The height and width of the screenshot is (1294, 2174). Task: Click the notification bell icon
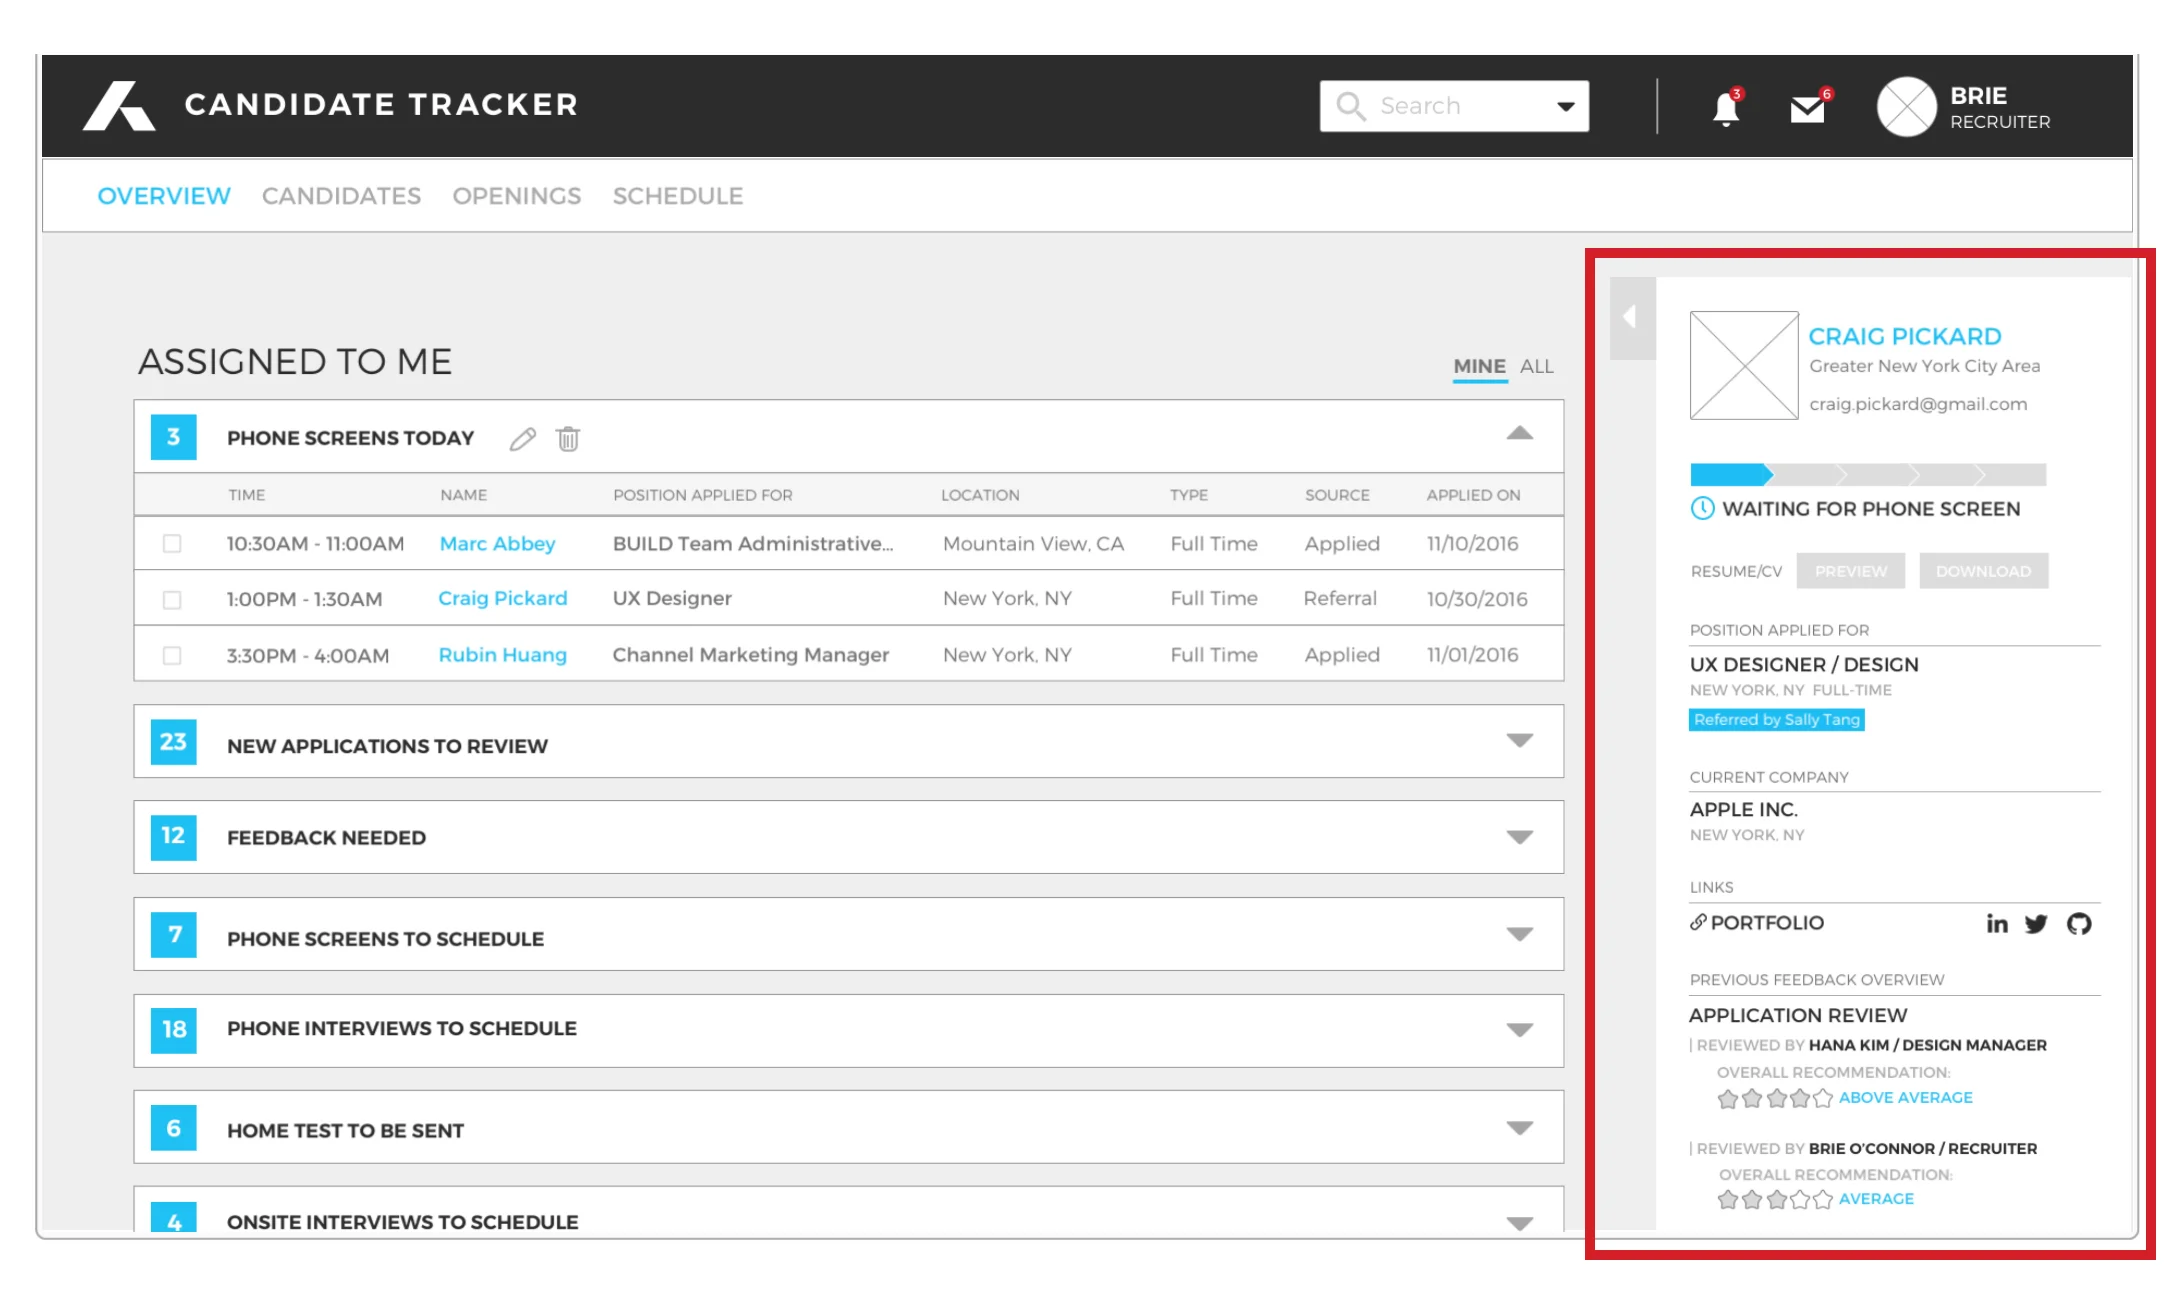1725,108
